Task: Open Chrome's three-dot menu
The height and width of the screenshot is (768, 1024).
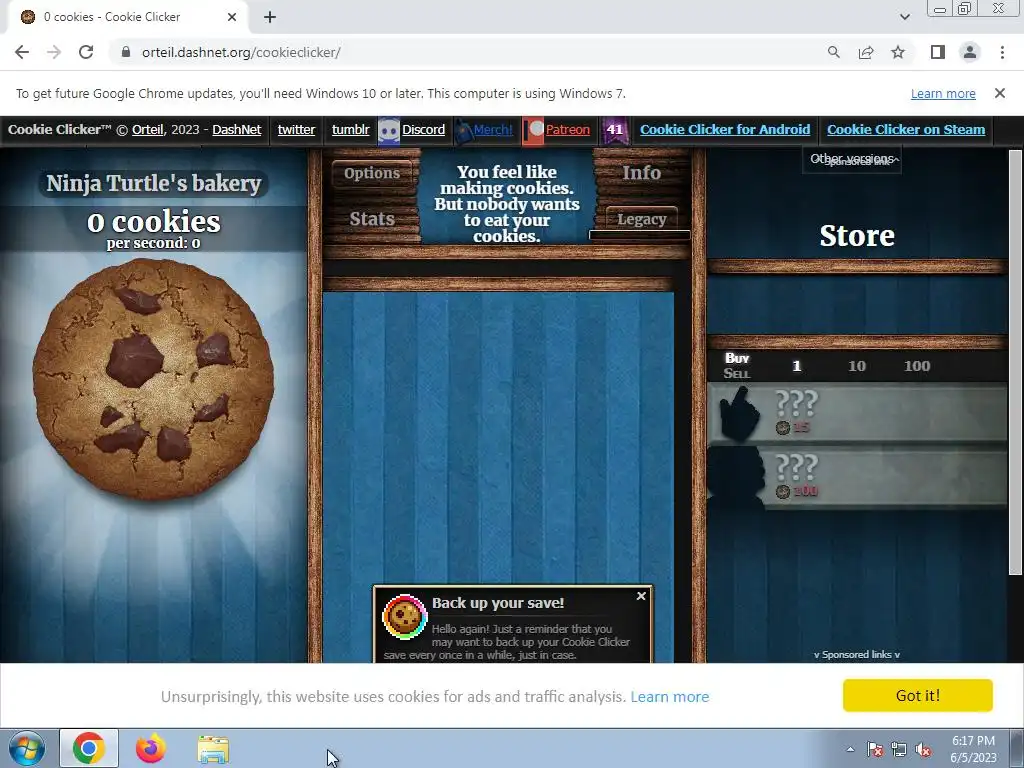Action: pos(1002,52)
